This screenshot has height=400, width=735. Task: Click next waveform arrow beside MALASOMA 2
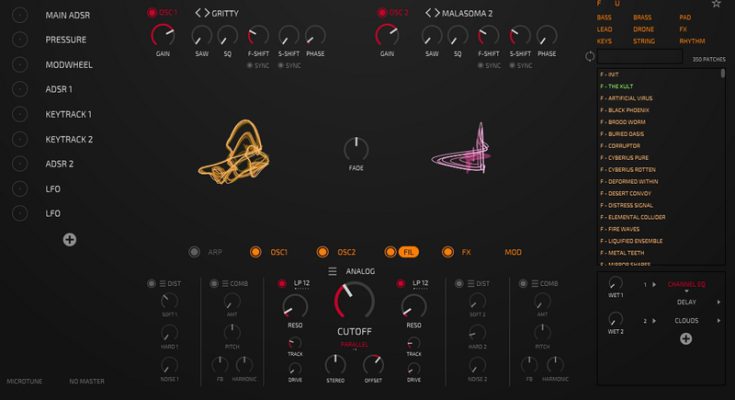pos(436,13)
